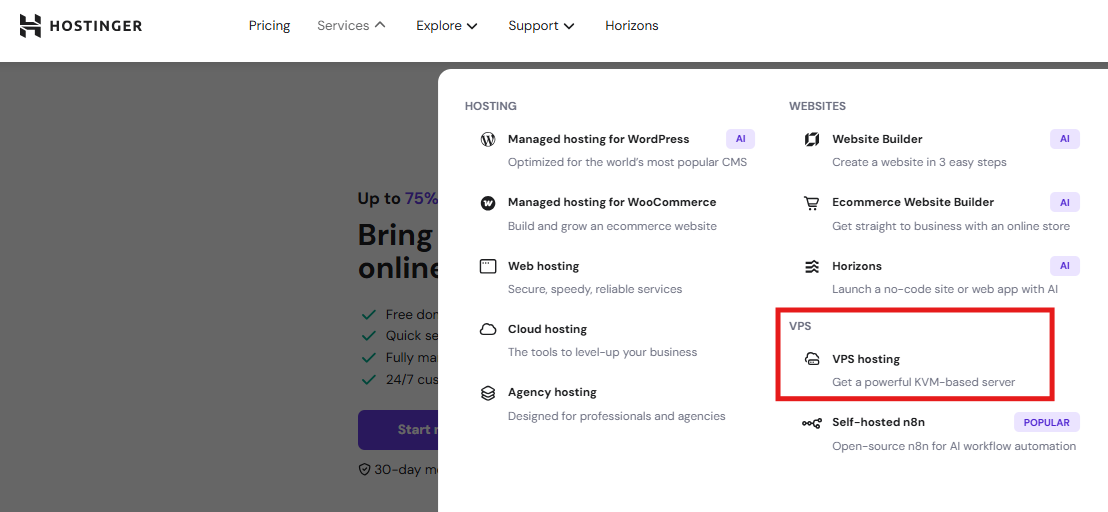
Task: Click the Agency hosting layers icon
Action: tap(488, 393)
